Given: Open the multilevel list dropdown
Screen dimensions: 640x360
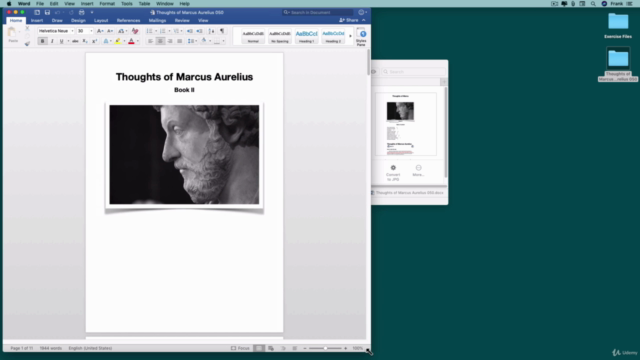Looking at the screenshot, I should (182, 31).
